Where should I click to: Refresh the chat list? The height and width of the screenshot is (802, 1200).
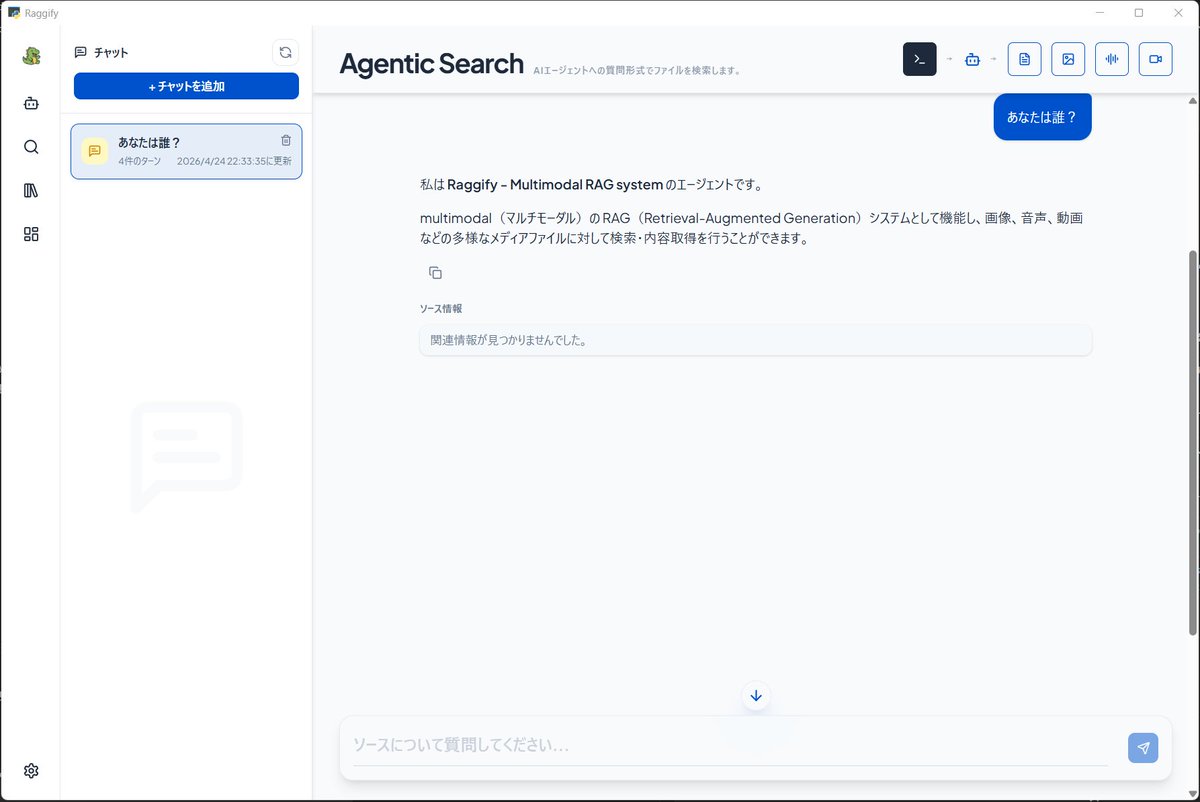[285, 52]
